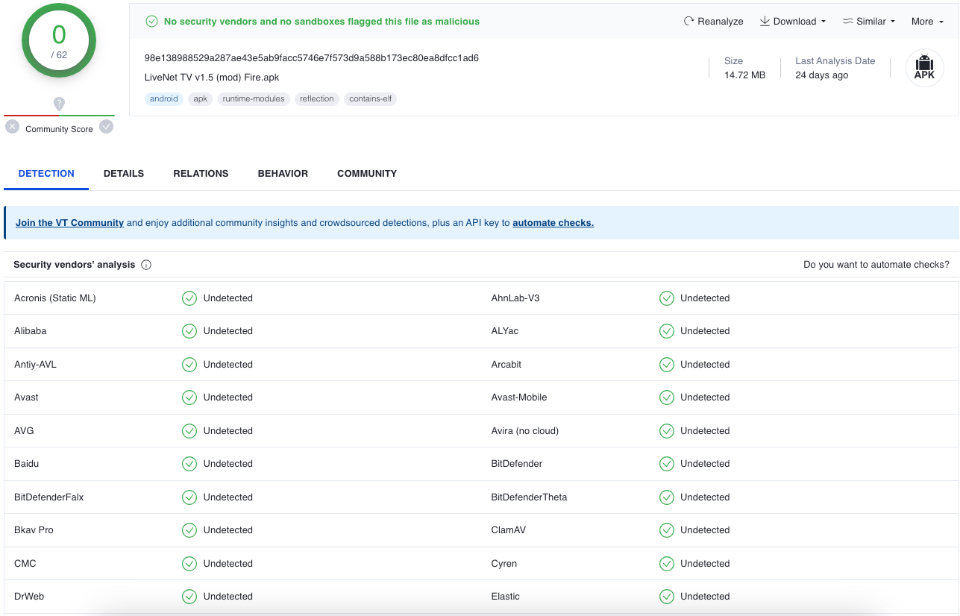
Task: Click the Similar icon
Action: [848, 21]
